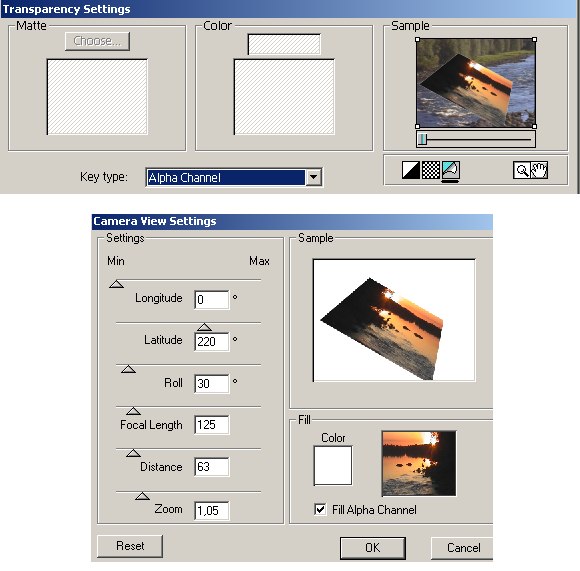The width and height of the screenshot is (580, 571).
Task: Select the hand pan tool
Action: coord(539,170)
